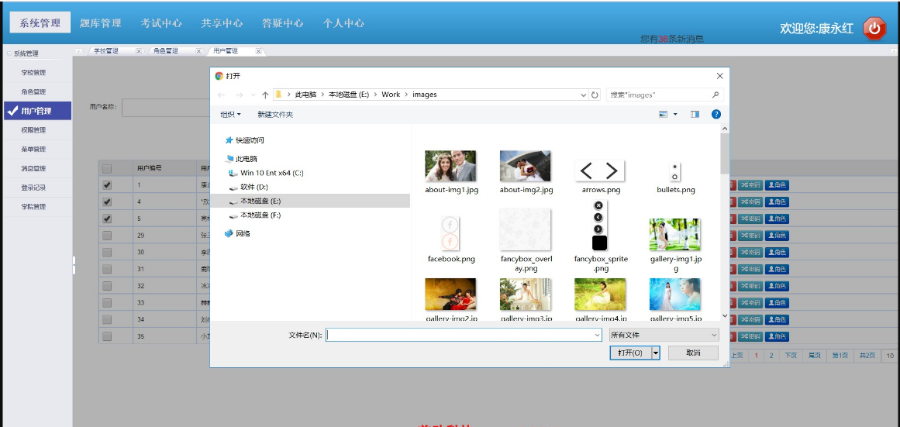Open 快速访问 quick access in the tree
The image size is (900, 427).
click(x=246, y=140)
